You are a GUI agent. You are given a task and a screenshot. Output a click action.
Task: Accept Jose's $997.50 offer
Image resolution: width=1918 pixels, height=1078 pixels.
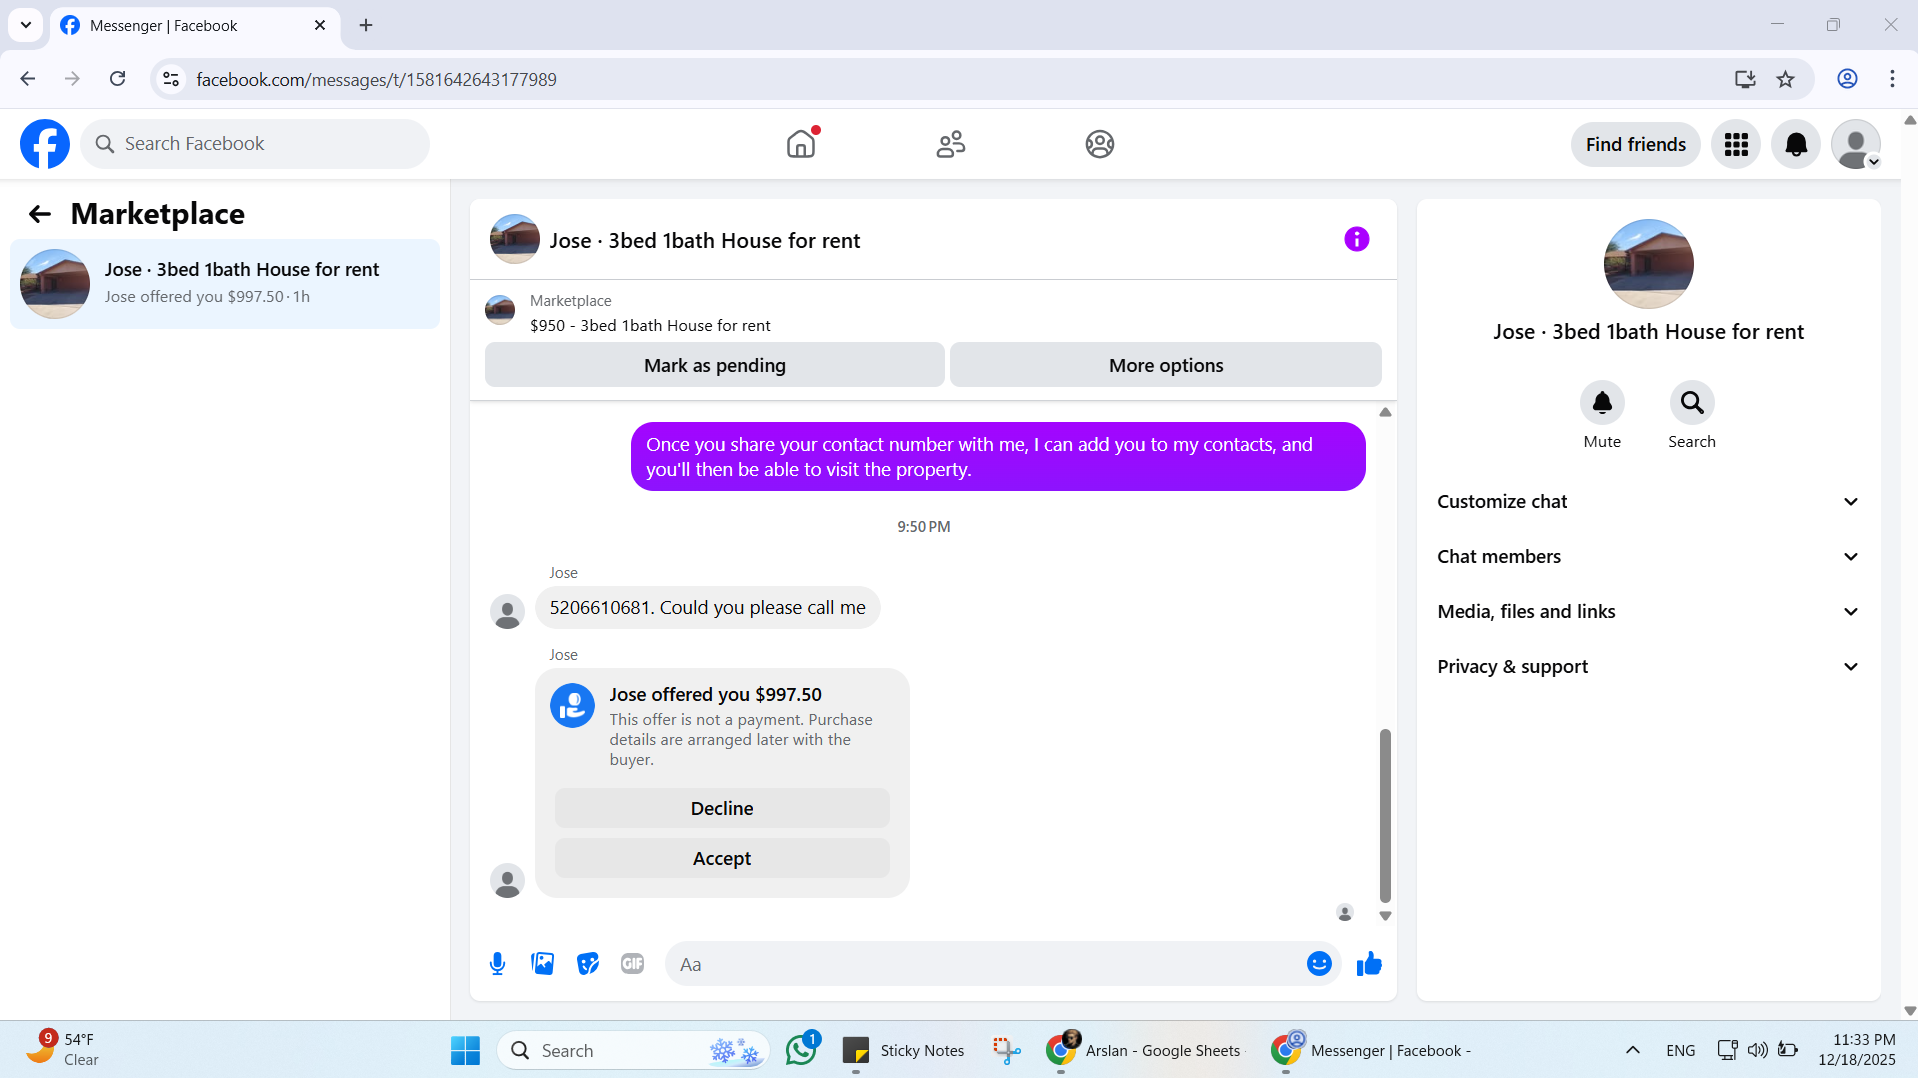722,858
